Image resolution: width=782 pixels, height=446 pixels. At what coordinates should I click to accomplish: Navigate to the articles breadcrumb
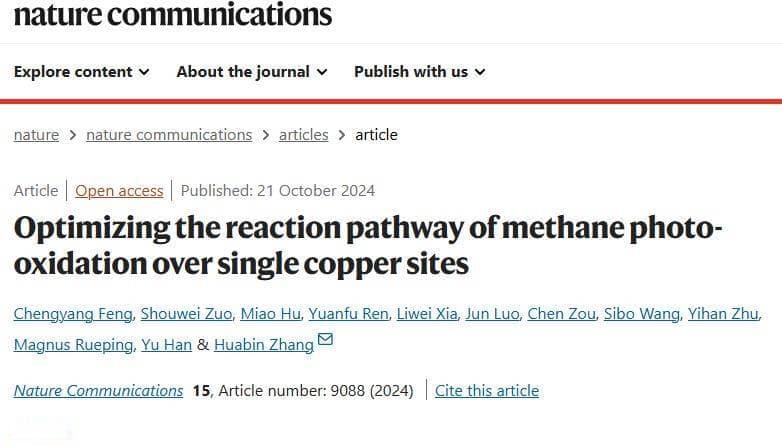tap(304, 135)
